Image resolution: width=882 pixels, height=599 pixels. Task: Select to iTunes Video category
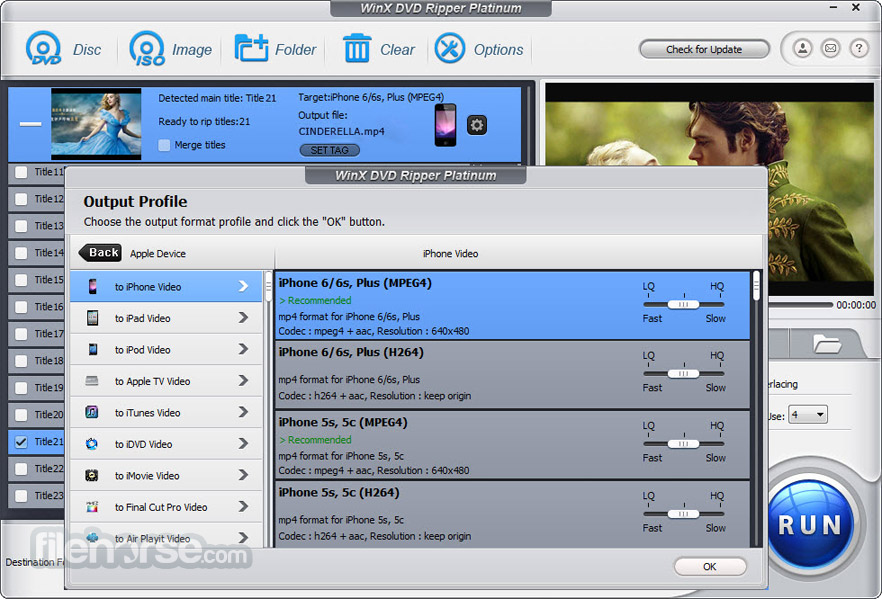tap(166, 412)
